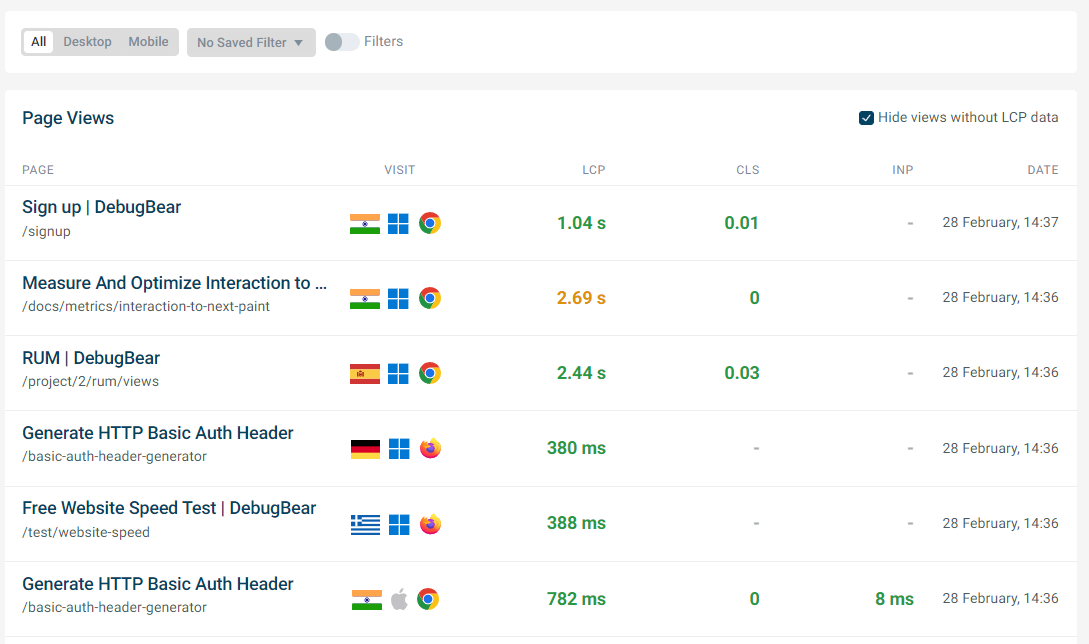Click Windows icon in RUM row
The width and height of the screenshot is (1089, 644).
pos(398,374)
